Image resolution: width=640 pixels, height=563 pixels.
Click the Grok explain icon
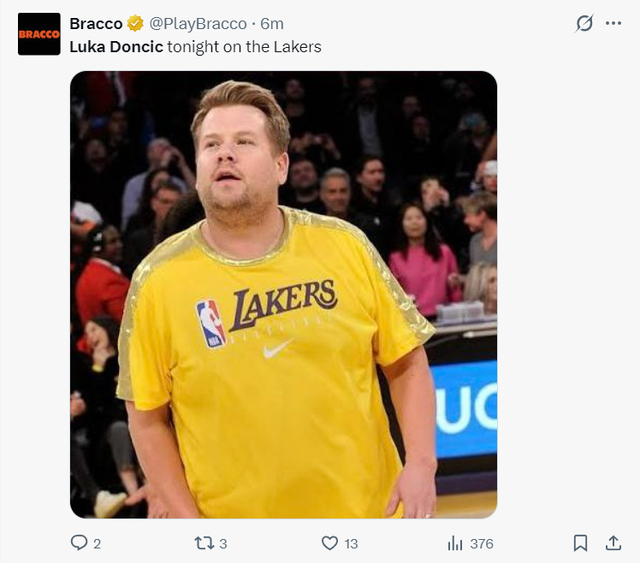pos(584,23)
